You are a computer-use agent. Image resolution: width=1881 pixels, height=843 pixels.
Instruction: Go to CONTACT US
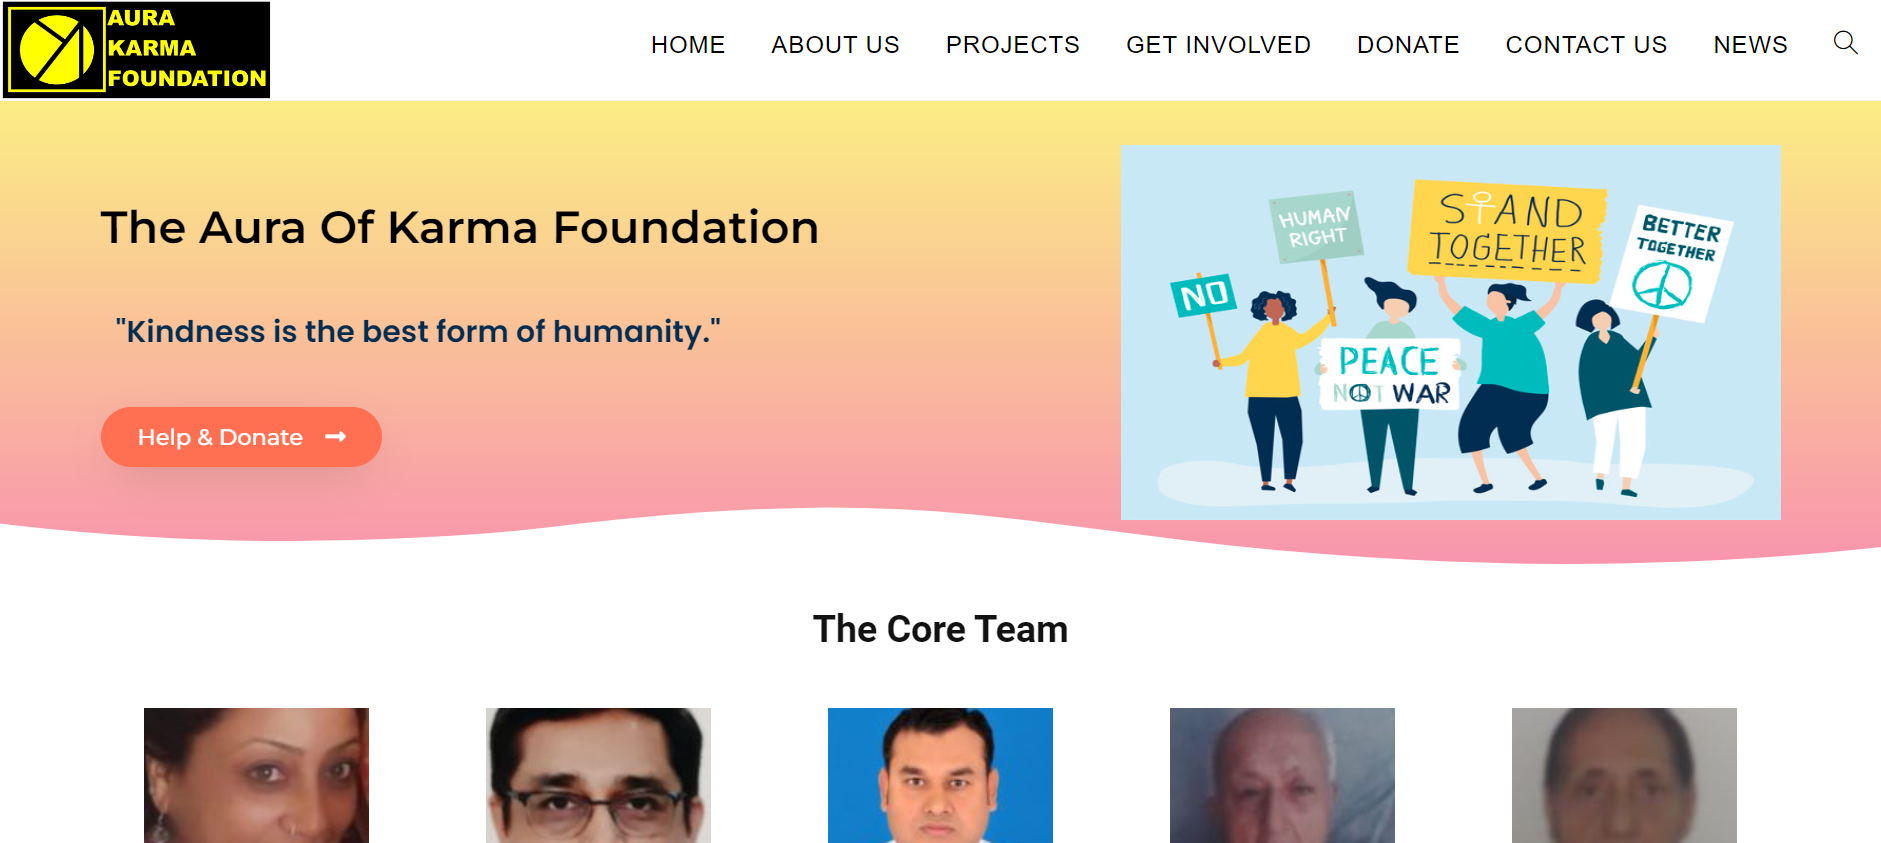coord(1586,45)
